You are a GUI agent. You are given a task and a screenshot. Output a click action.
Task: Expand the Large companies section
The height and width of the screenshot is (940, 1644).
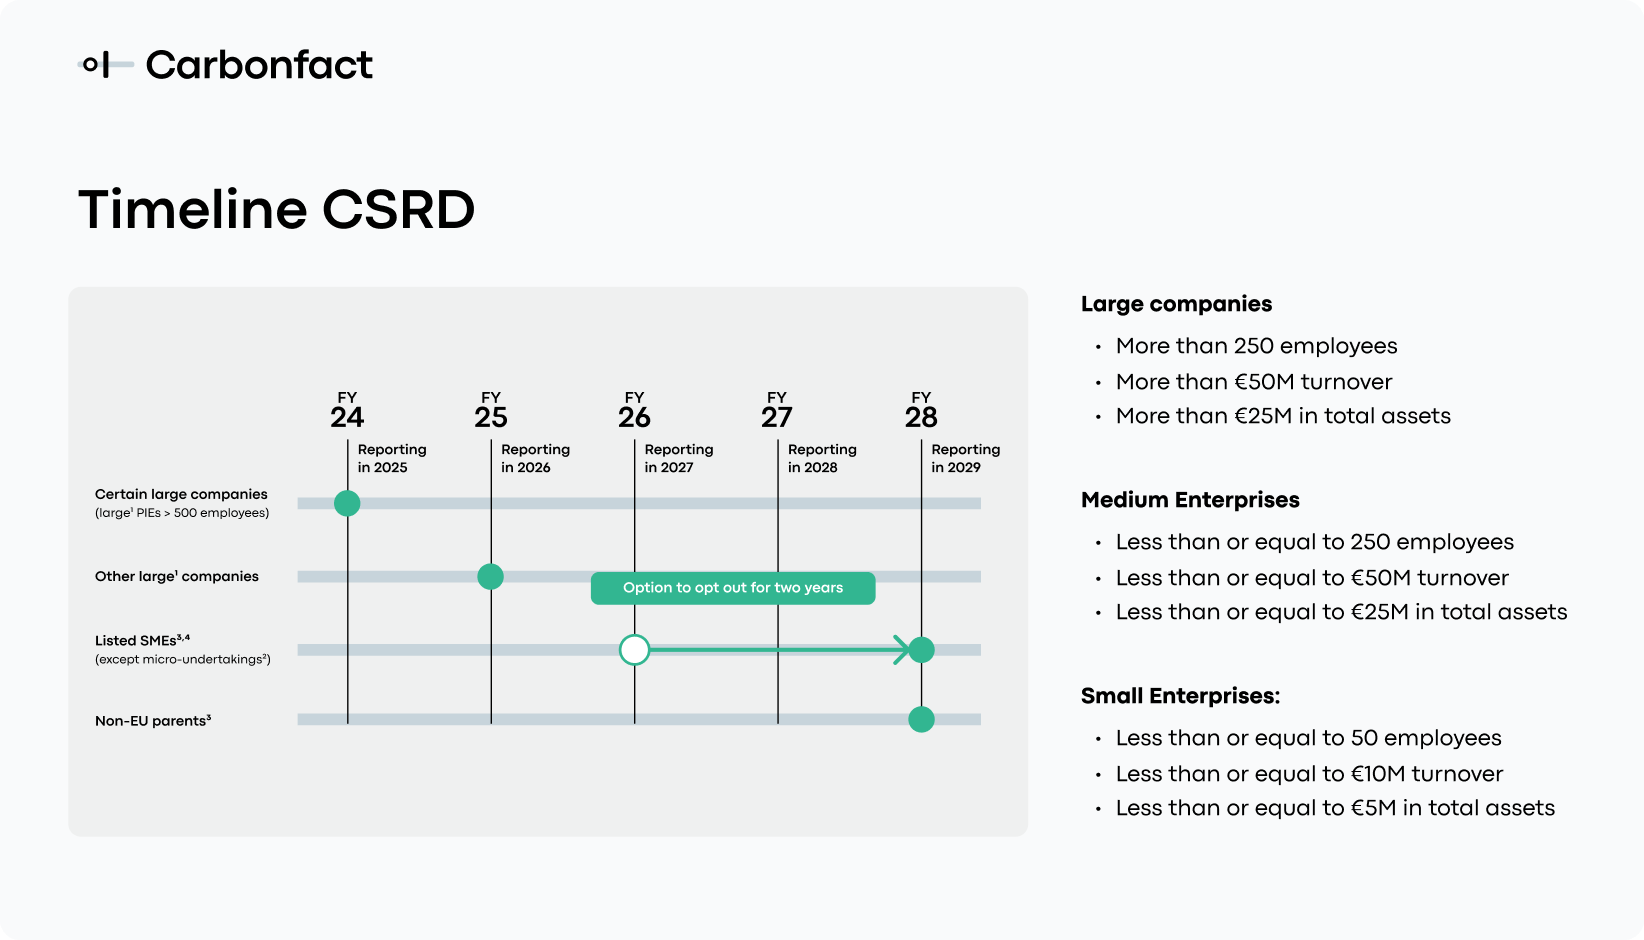1176,304
